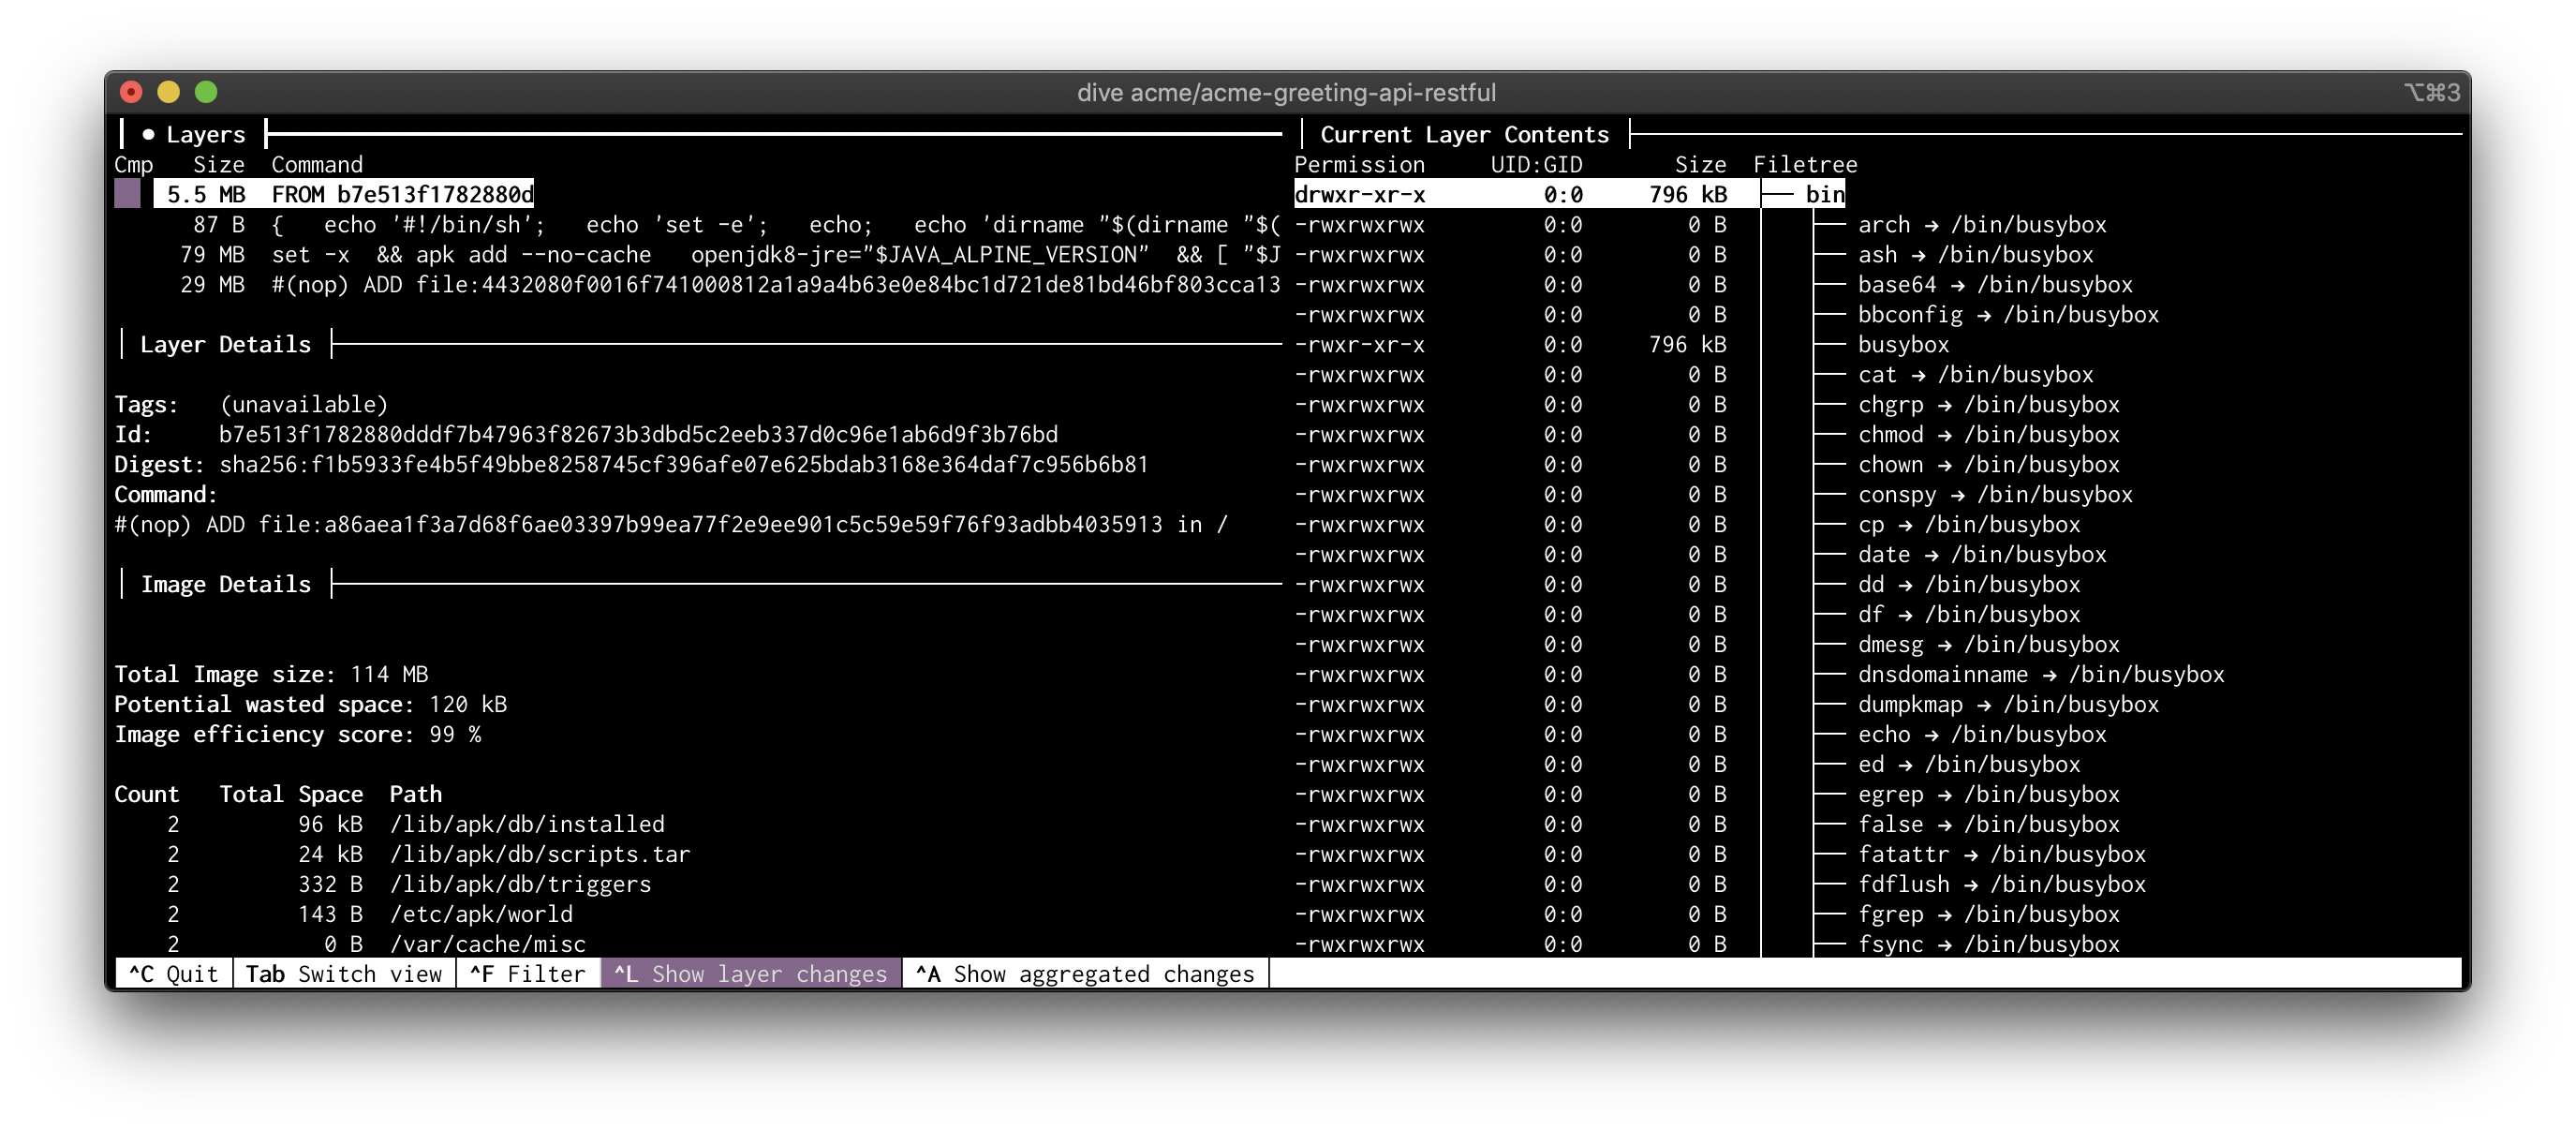The height and width of the screenshot is (1130, 2576).
Task: Select the 87 B echo layer row
Action: pyautogui.click(x=700, y=224)
